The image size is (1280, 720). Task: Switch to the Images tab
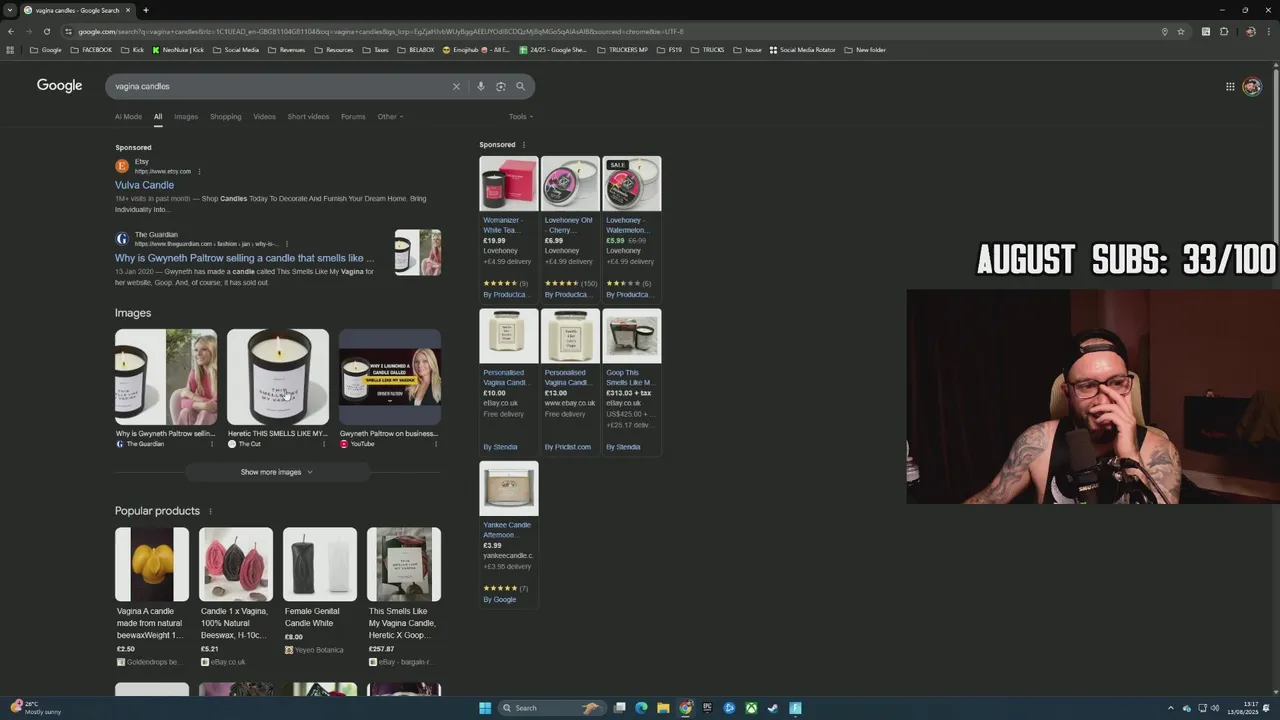click(x=186, y=116)
